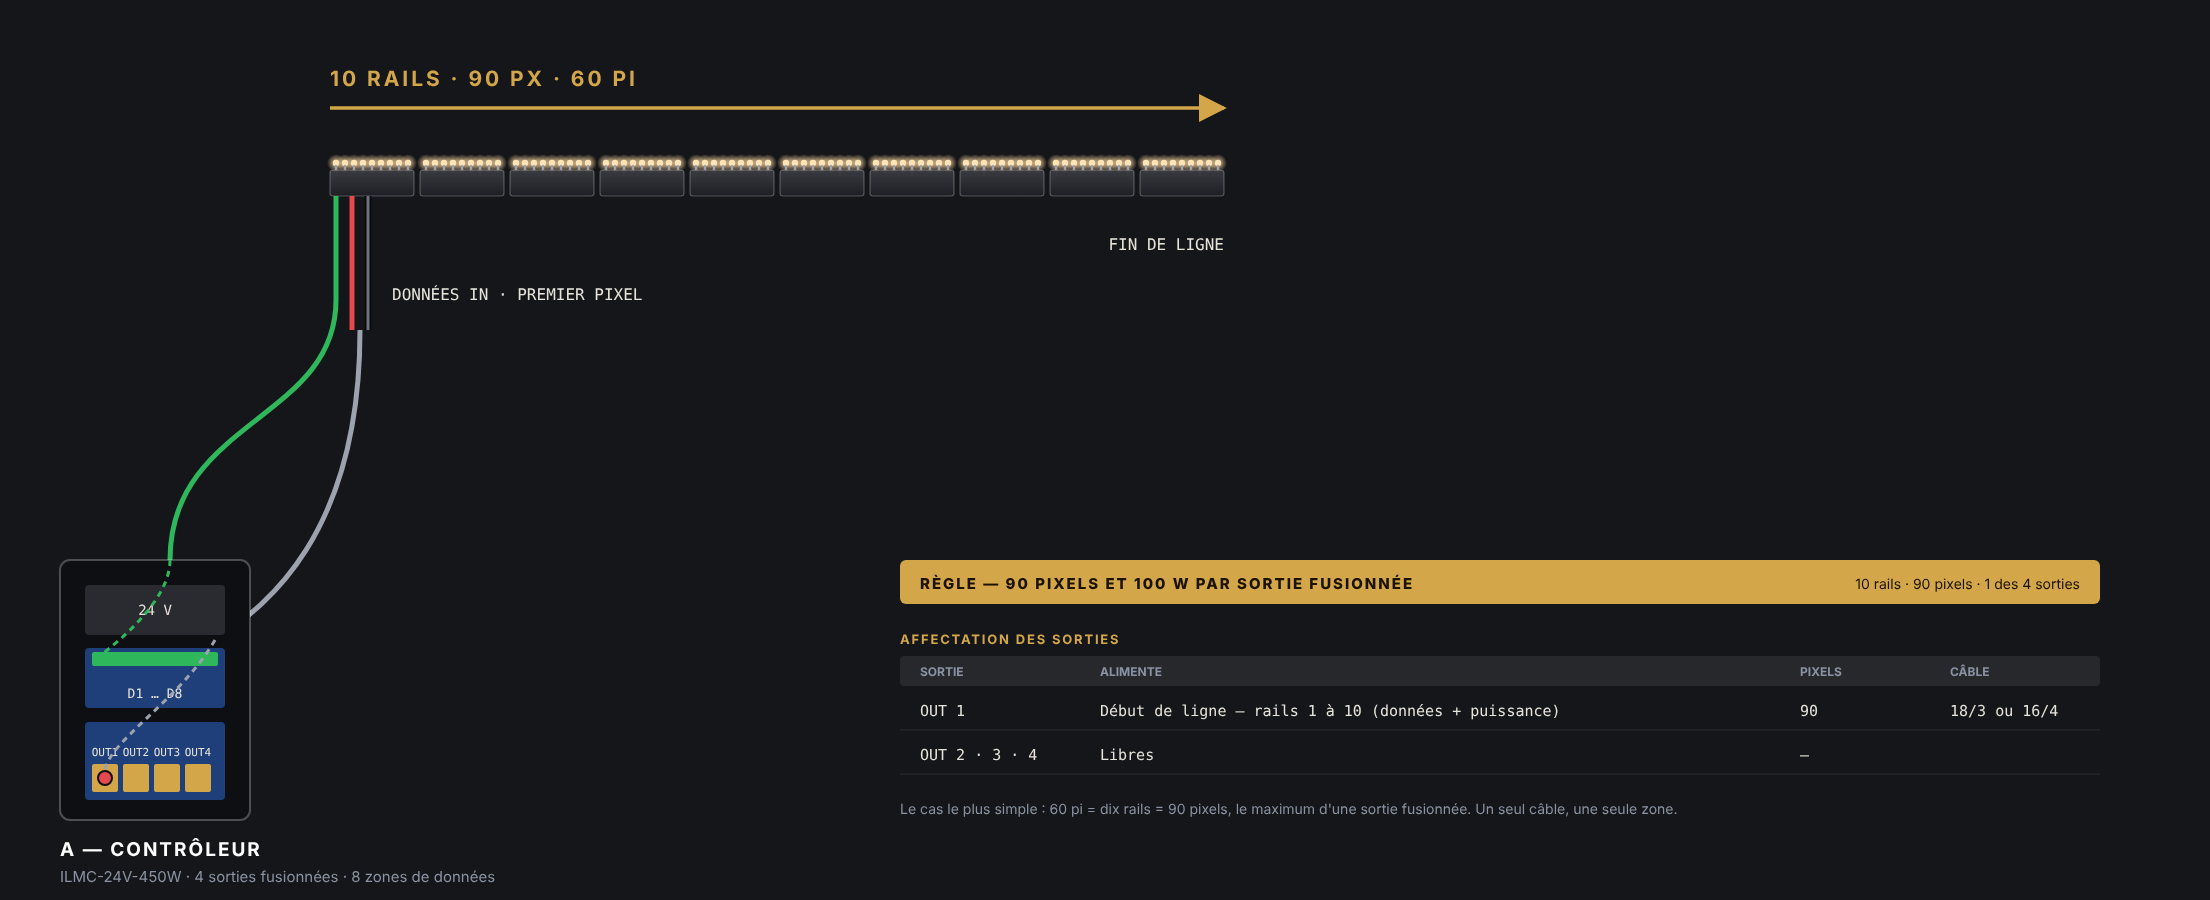Click the SORTIE column header
Viewport: 2210px width, 900px height.
click(942, 672)
